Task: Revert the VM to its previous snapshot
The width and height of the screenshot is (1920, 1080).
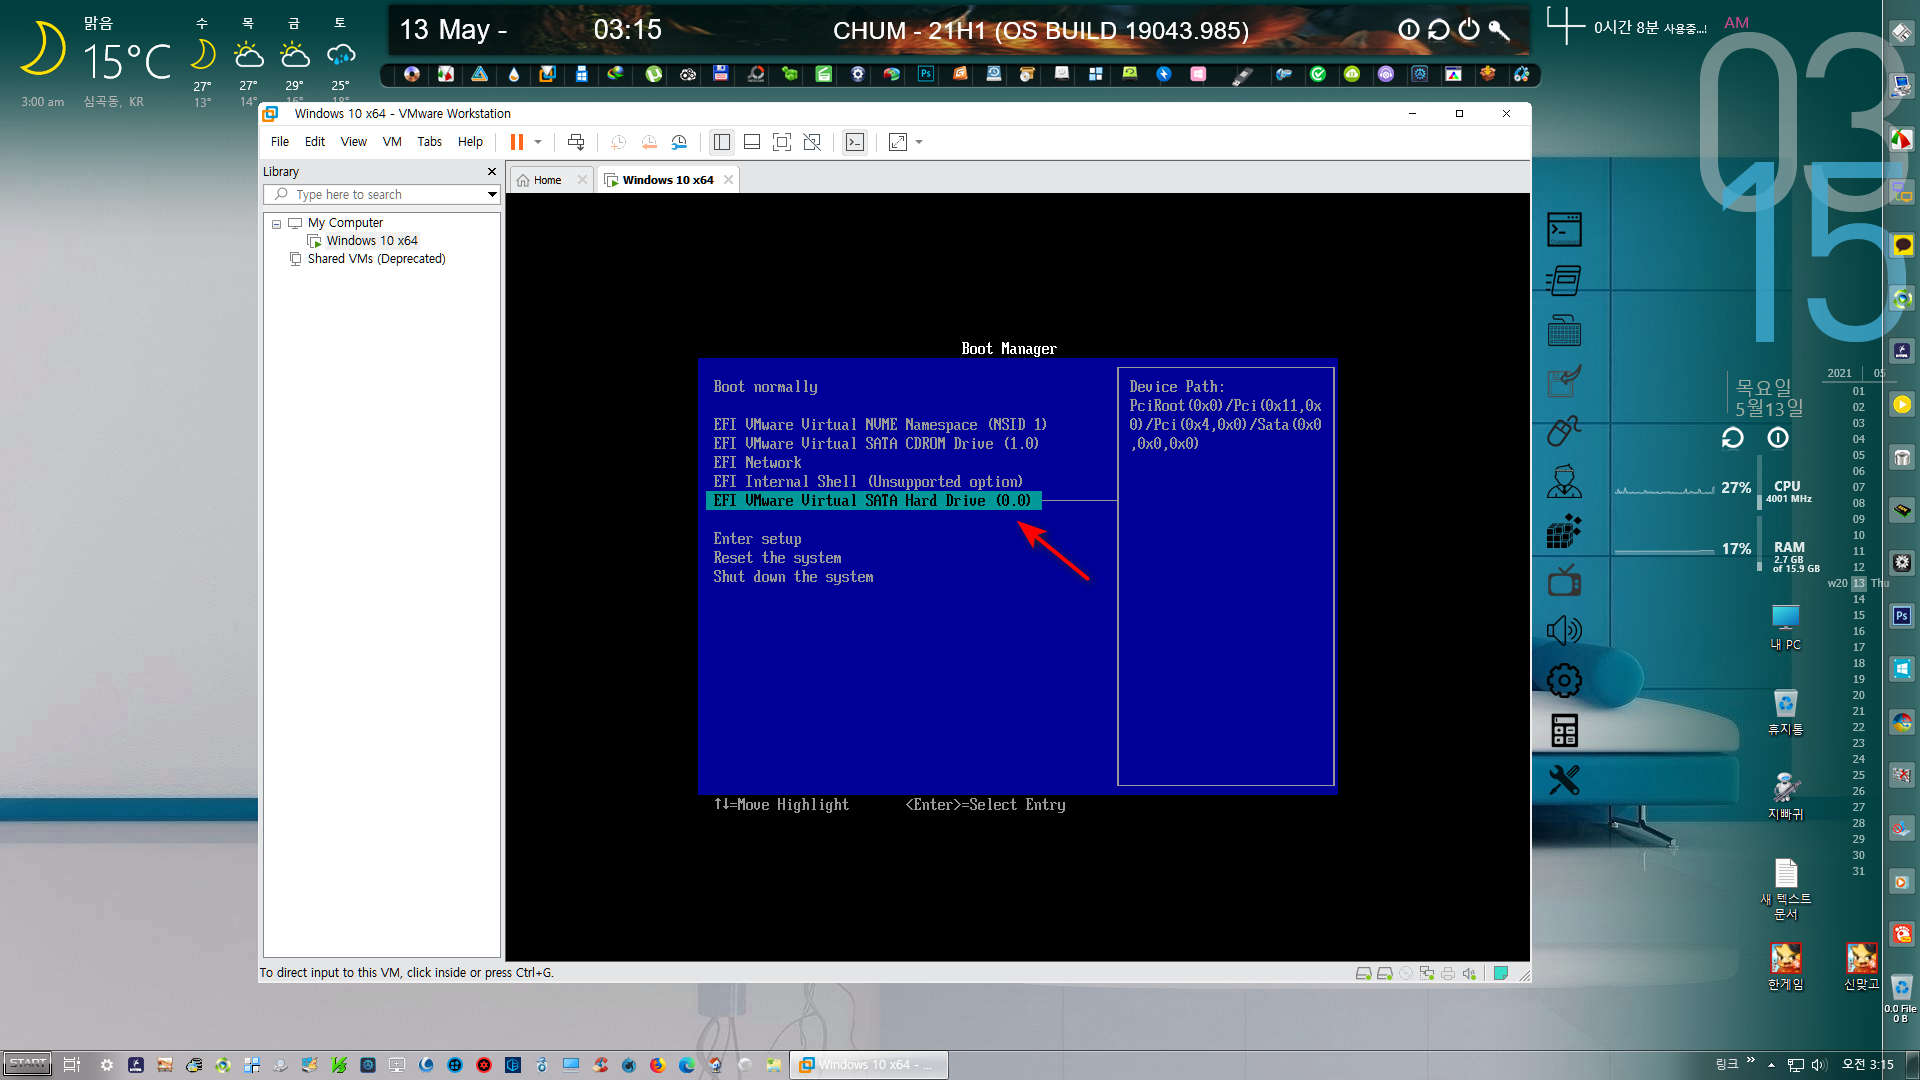Action: (649, 142)
